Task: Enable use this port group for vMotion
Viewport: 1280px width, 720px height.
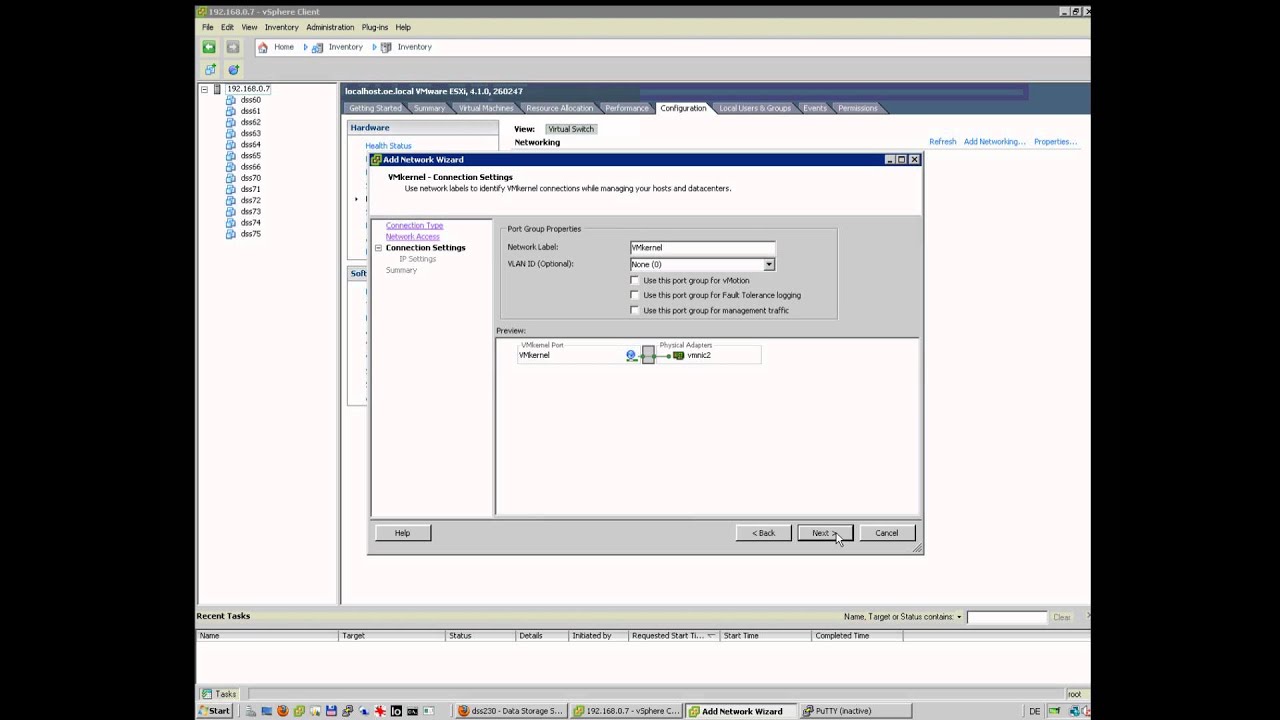Action: (x=635, y=281)
